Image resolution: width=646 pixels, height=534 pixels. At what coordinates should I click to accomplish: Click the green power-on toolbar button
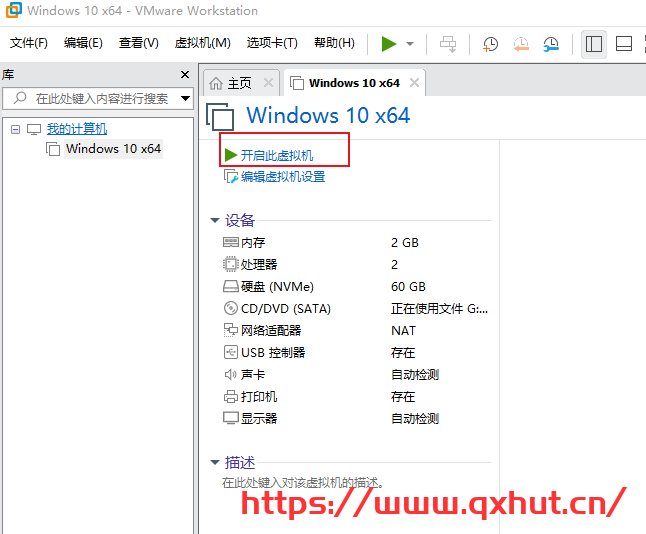point(388,44)
